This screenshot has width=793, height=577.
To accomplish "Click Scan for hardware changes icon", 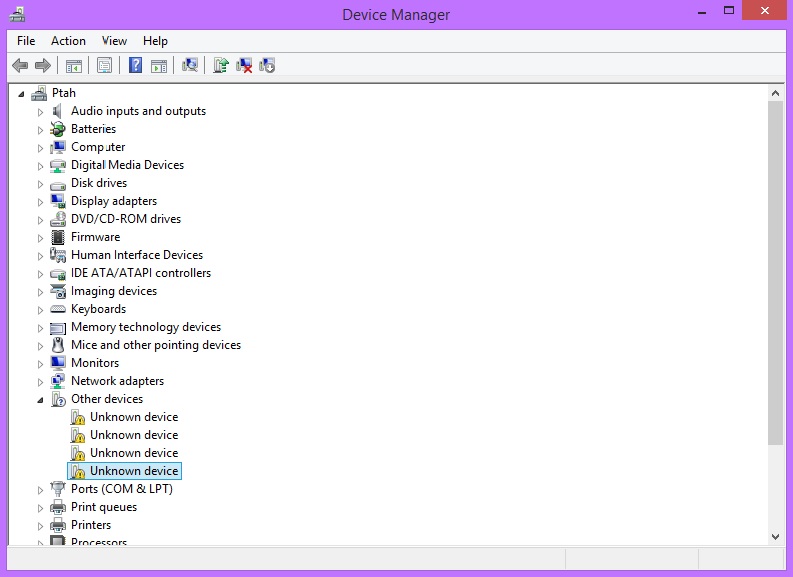I will (x=189, y=66).
